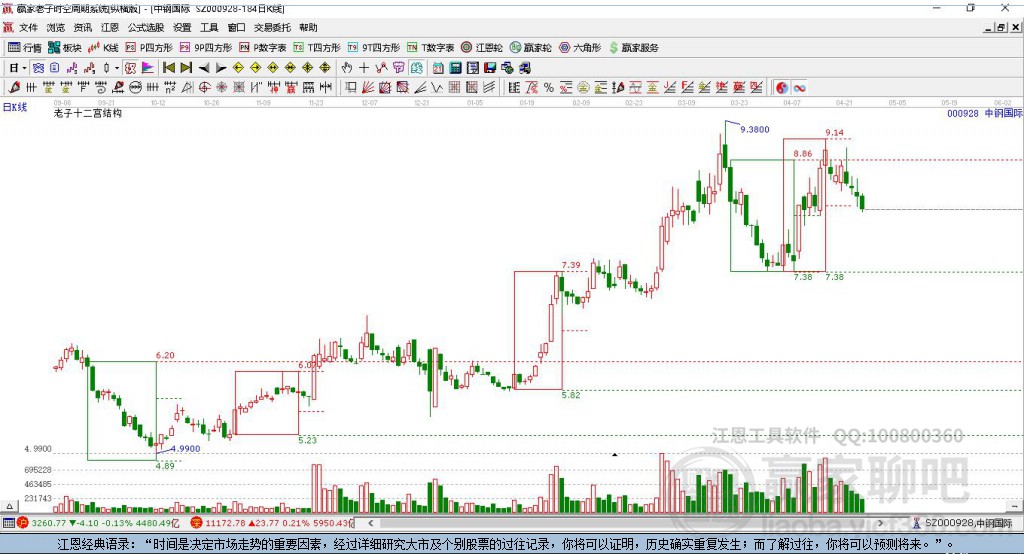Open the 9P四方形 tool
Image resolution: width=1024 pixels, height=554 pixels.
[206, 48]
